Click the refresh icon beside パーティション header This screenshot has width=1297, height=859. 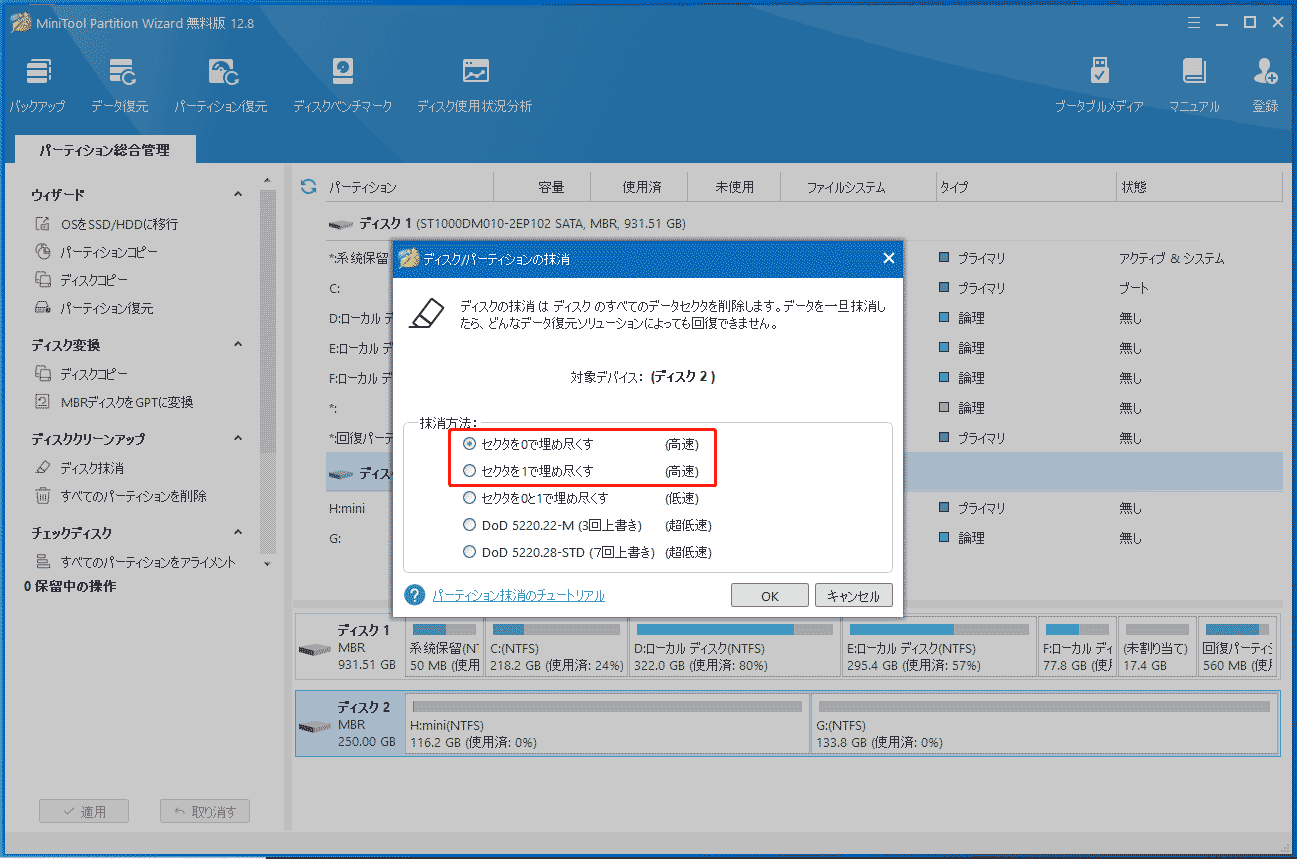[309, 187]
